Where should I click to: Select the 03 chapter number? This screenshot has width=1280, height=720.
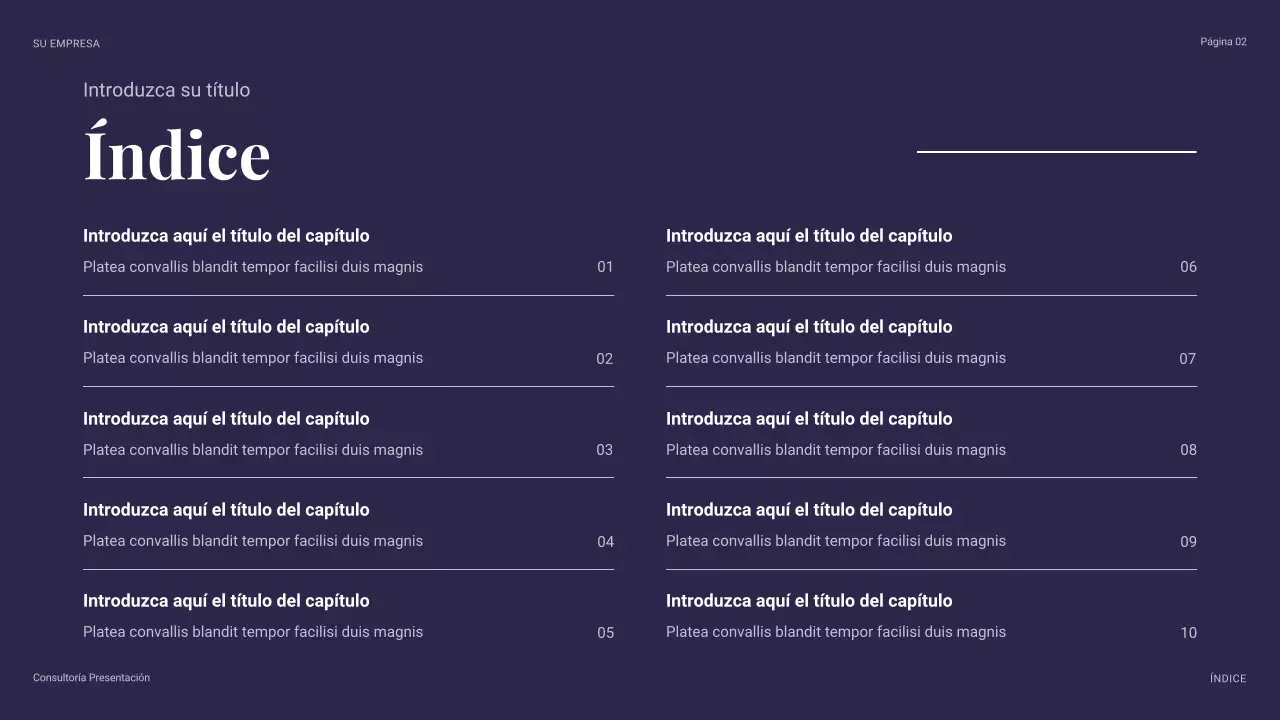(x=605, y=450)
